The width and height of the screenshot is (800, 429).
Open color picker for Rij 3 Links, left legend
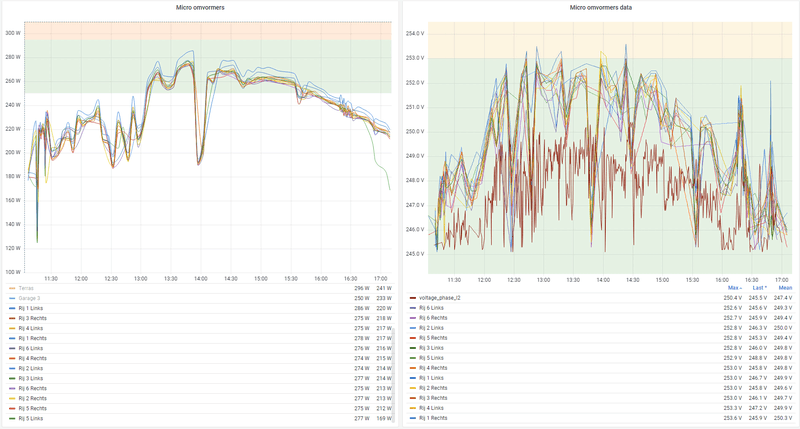pos(12,378)
